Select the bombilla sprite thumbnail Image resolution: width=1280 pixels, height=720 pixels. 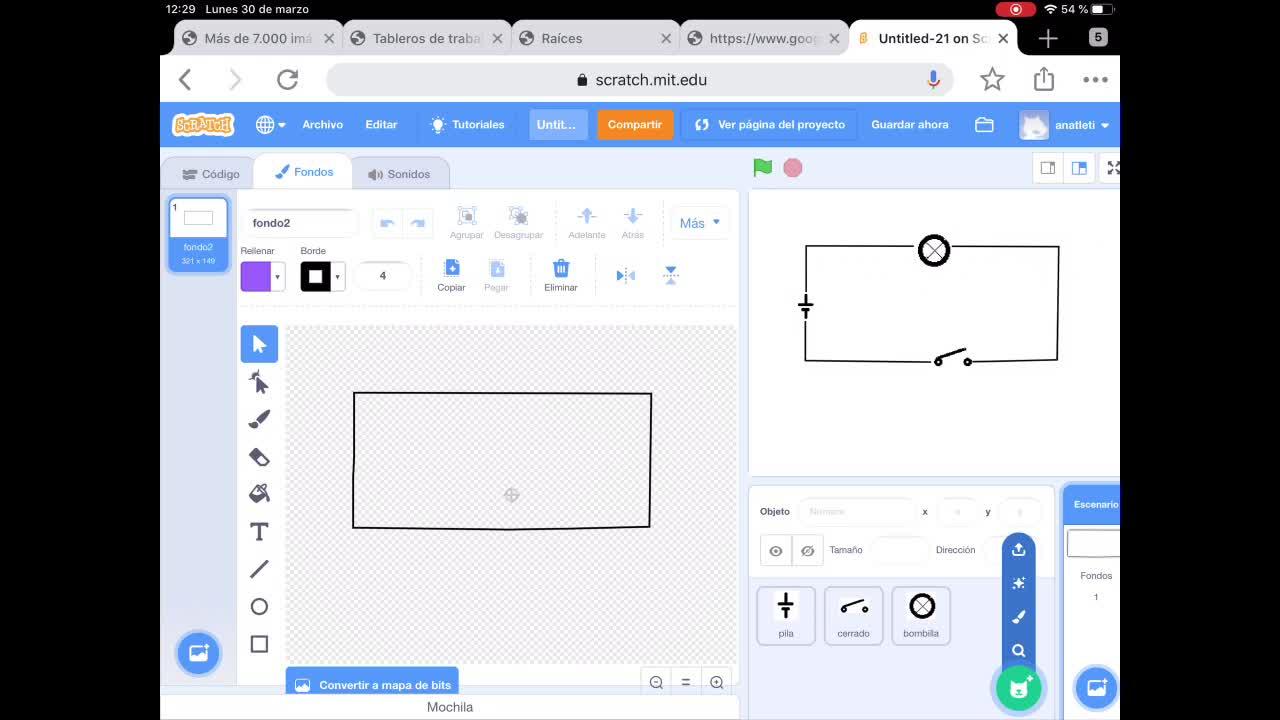tap(921, 615)
